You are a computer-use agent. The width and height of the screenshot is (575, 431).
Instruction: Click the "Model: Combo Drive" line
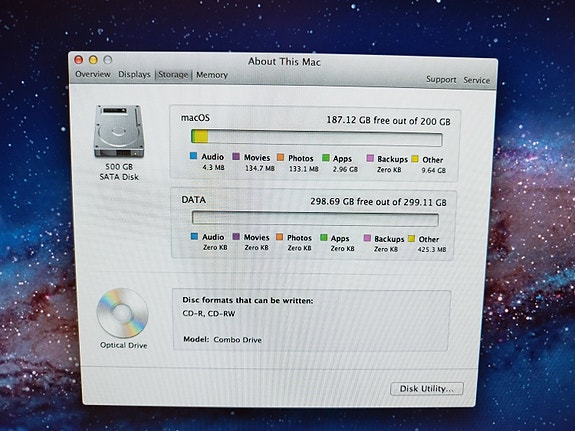point(222,340)
